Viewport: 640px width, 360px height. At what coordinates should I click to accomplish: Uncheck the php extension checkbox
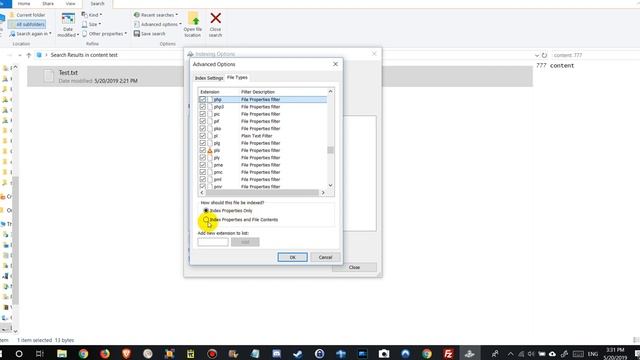(202, 100)
